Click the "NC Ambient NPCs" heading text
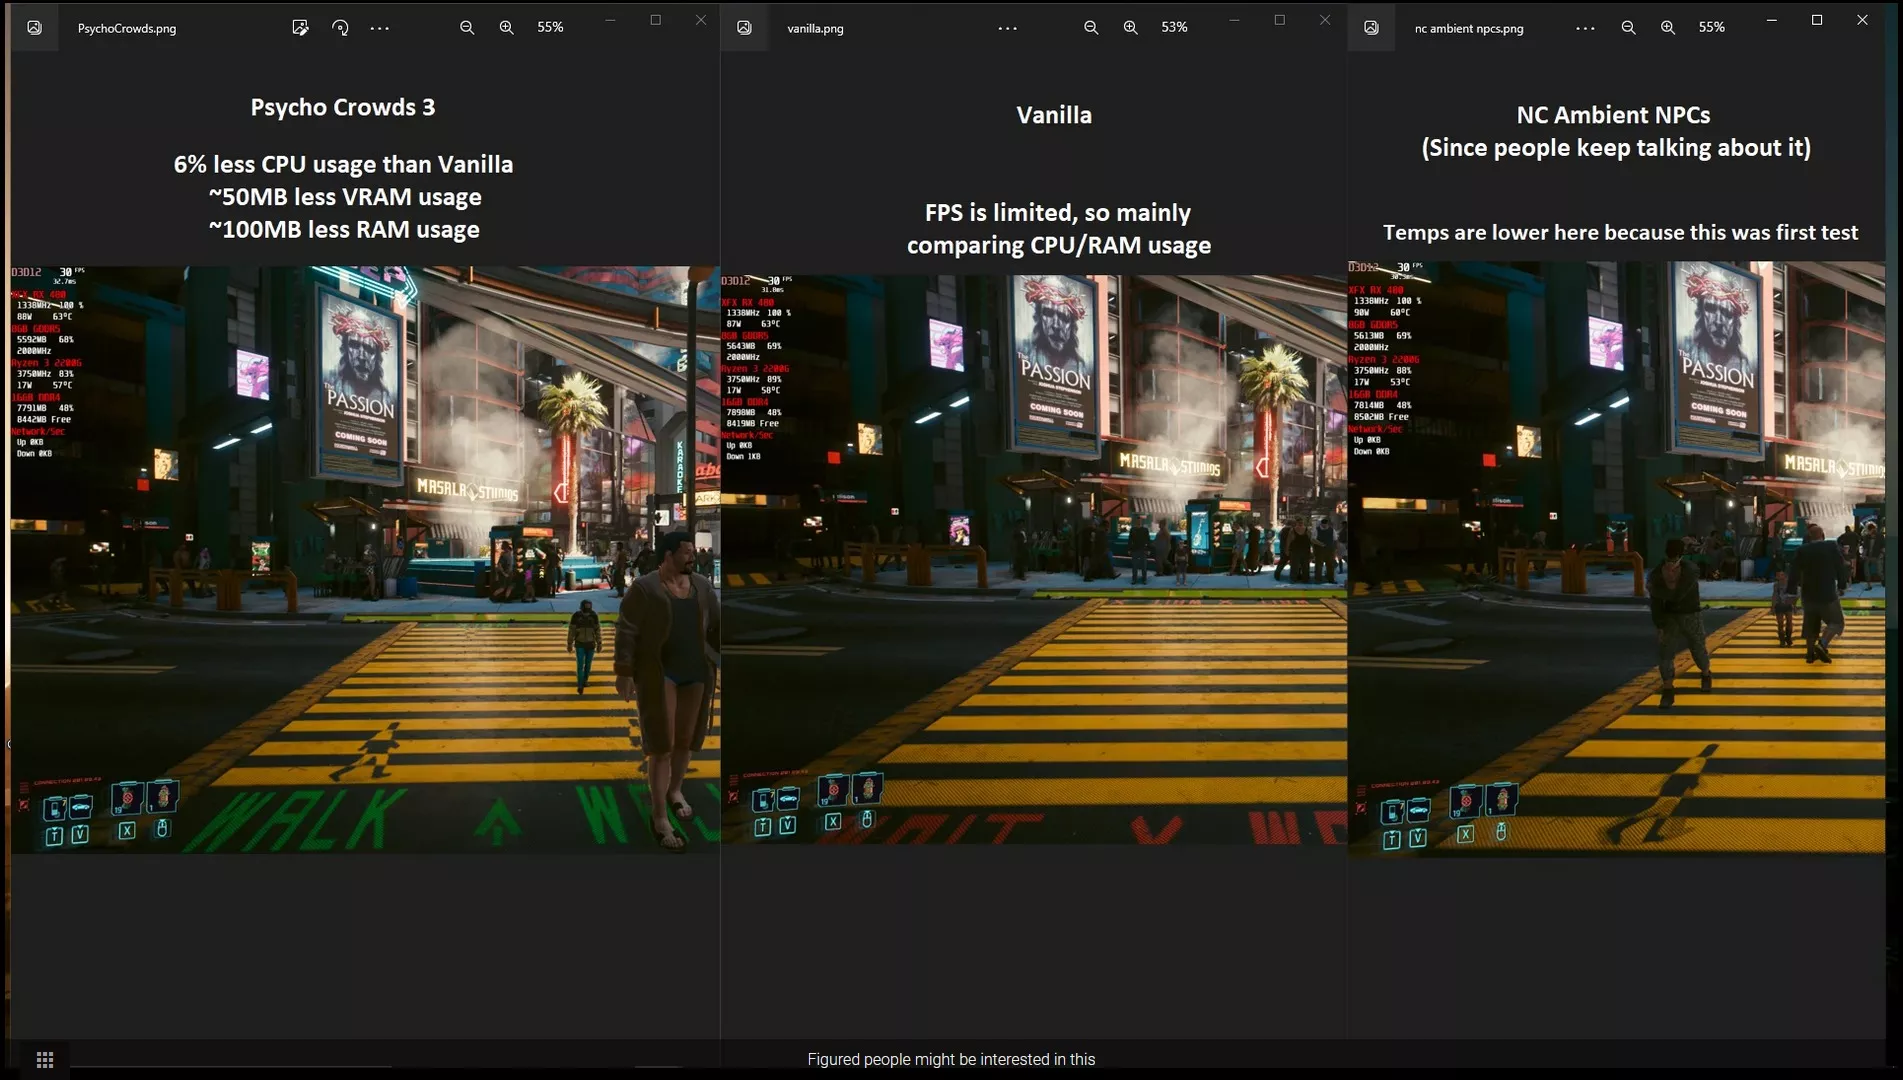The height and width of the screenshot is (1080, 1903). 1613,115
